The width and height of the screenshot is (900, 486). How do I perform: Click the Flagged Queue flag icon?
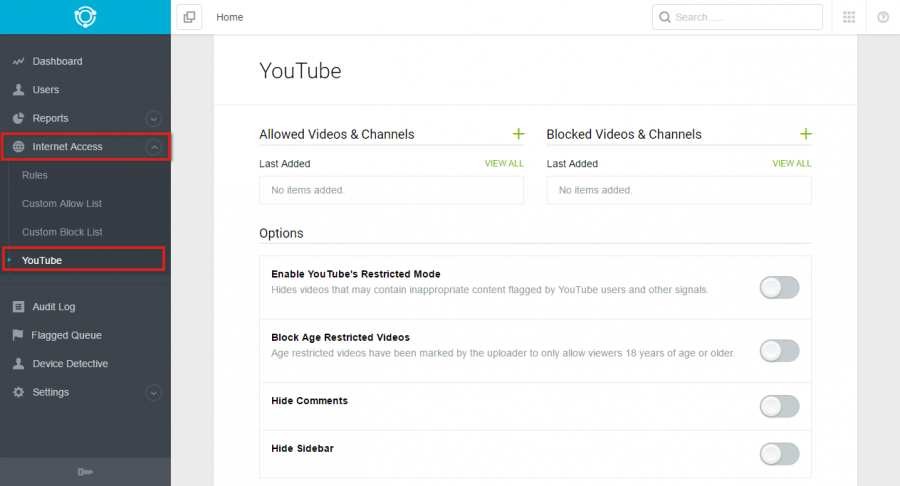pos(18,335)
